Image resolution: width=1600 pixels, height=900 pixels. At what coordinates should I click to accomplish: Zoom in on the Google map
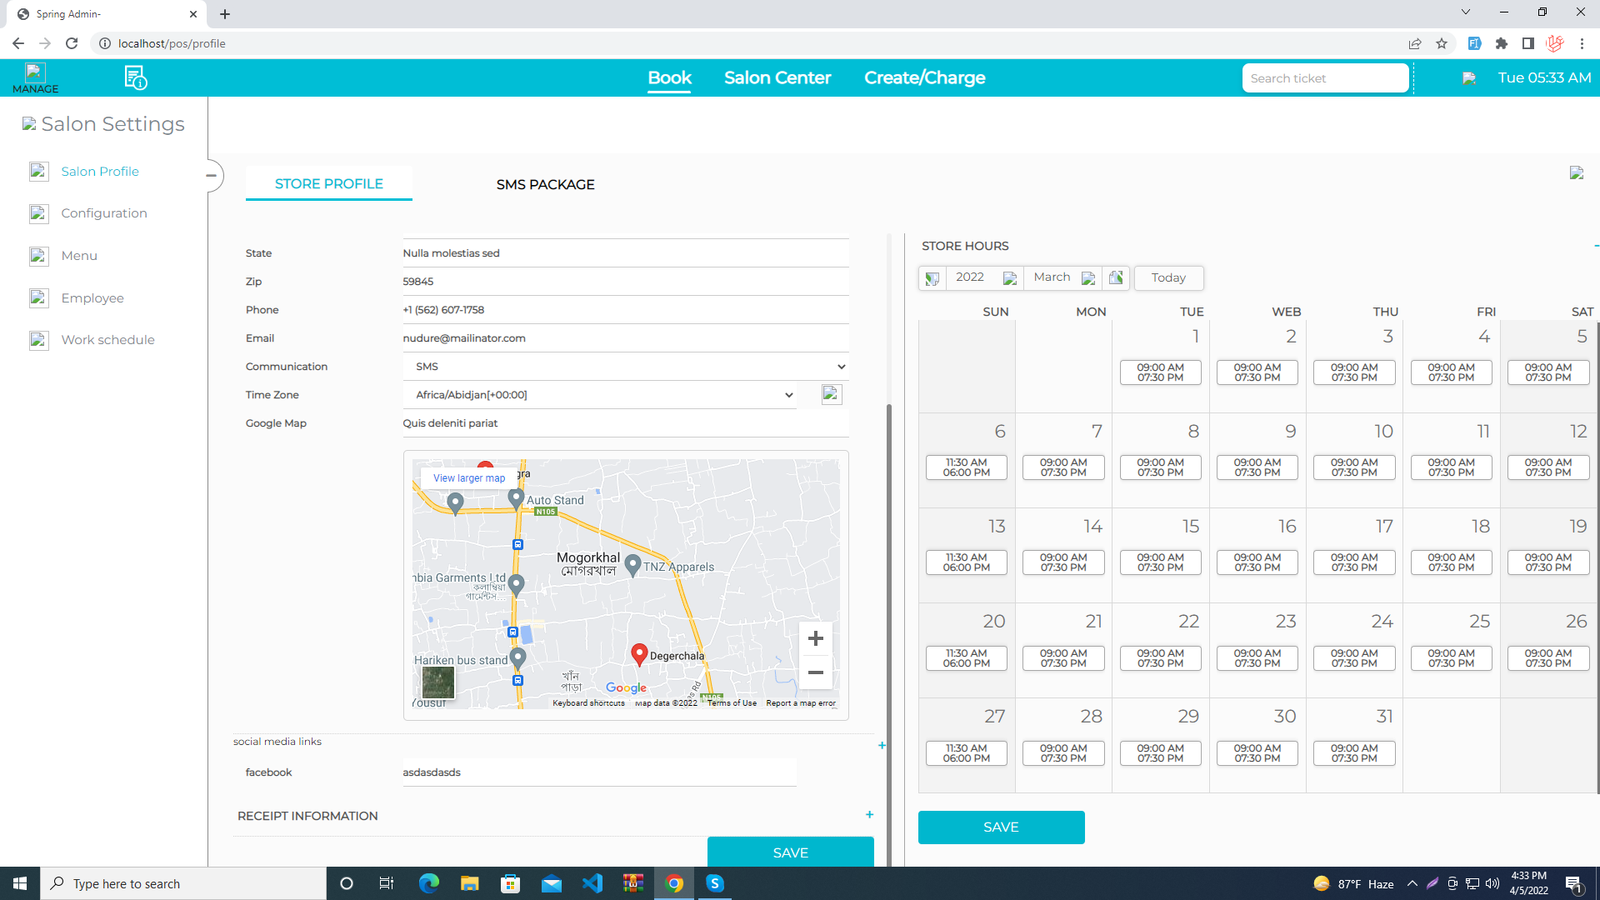pos(815,638)
